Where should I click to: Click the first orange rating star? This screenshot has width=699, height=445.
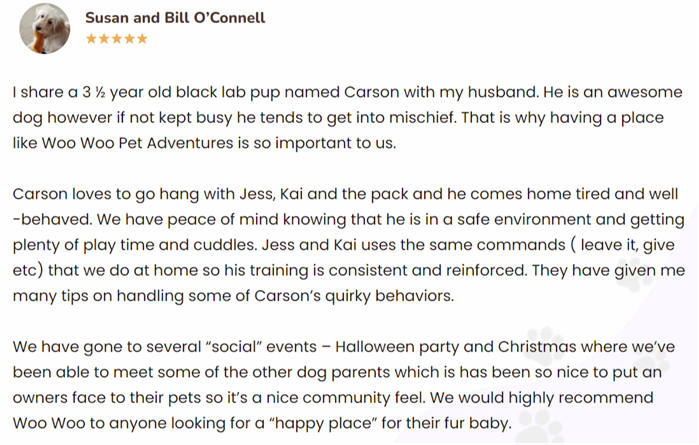[x=91, y=39]
